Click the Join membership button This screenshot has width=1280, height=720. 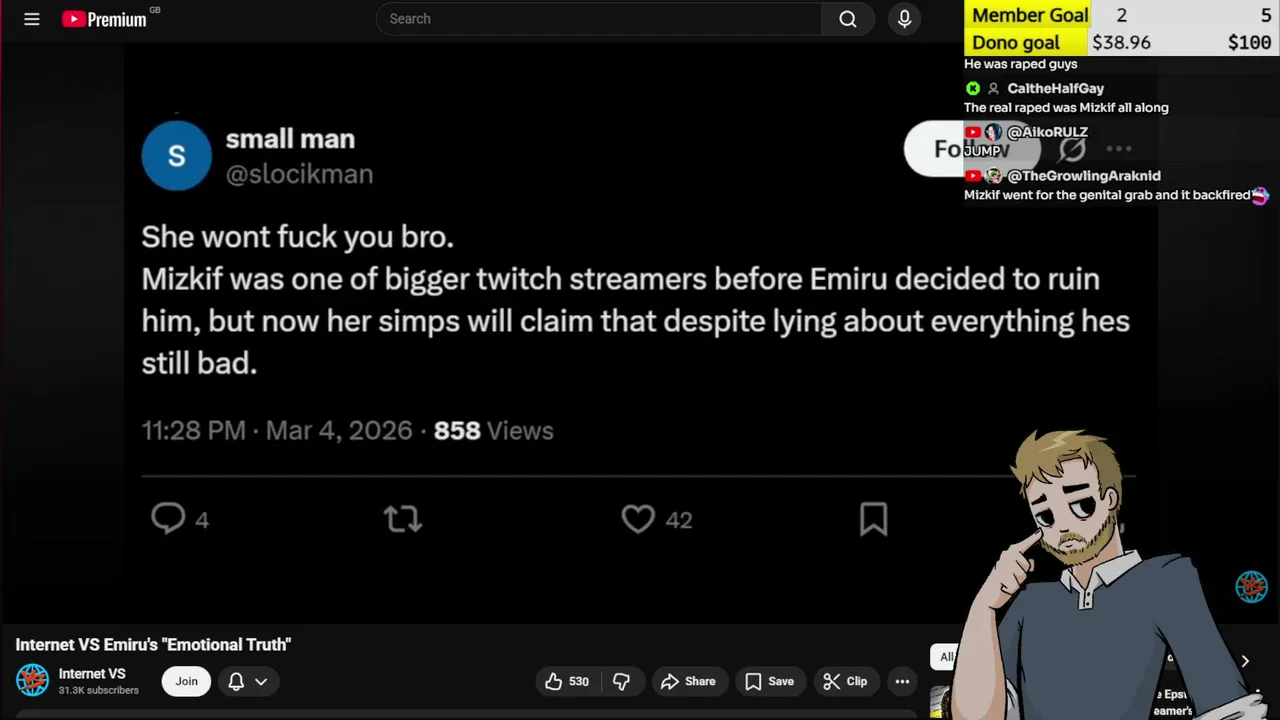pyautogui.click(x=187, y=681)
